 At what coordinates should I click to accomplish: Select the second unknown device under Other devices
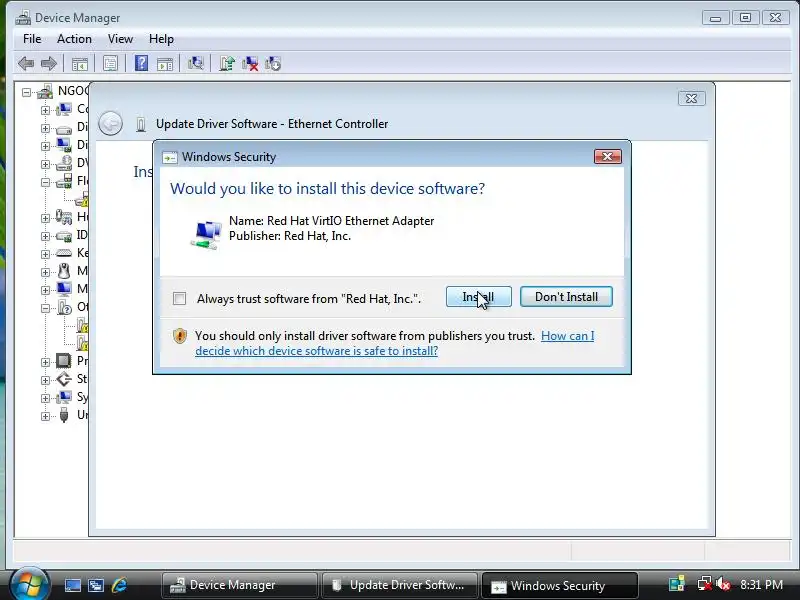coord(82,343)
